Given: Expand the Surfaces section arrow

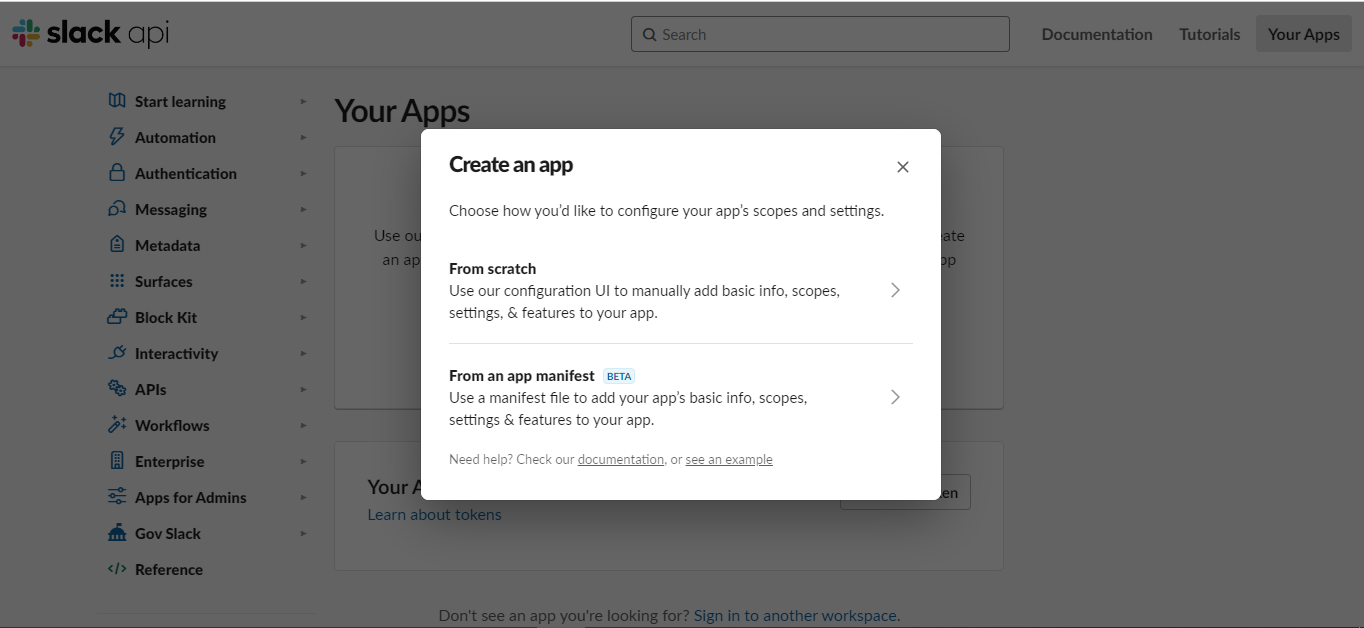Looking at the screenshot, I should [303, 281].
